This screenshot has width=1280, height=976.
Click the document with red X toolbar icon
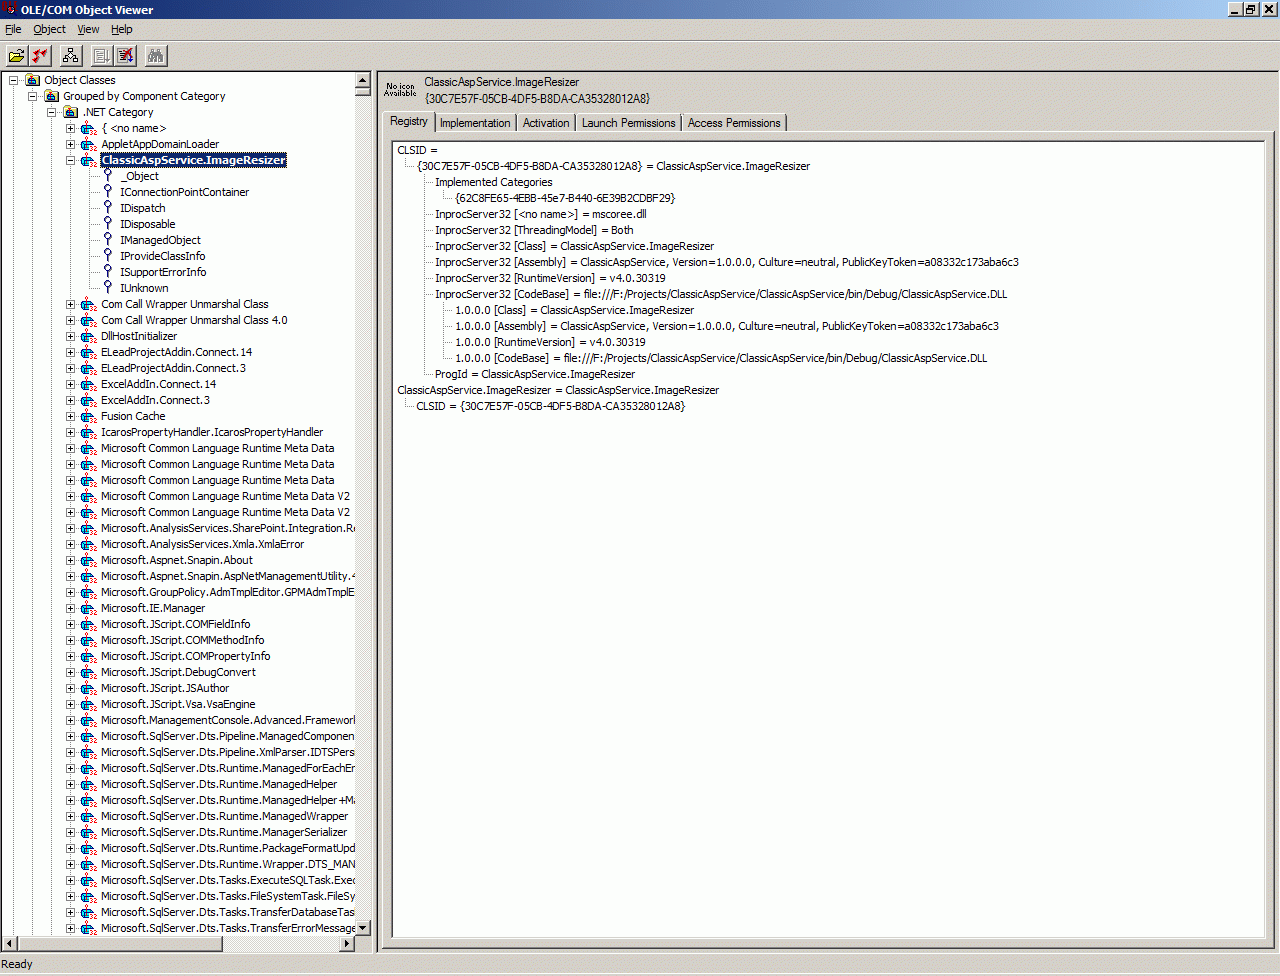(x=125, y=56)
